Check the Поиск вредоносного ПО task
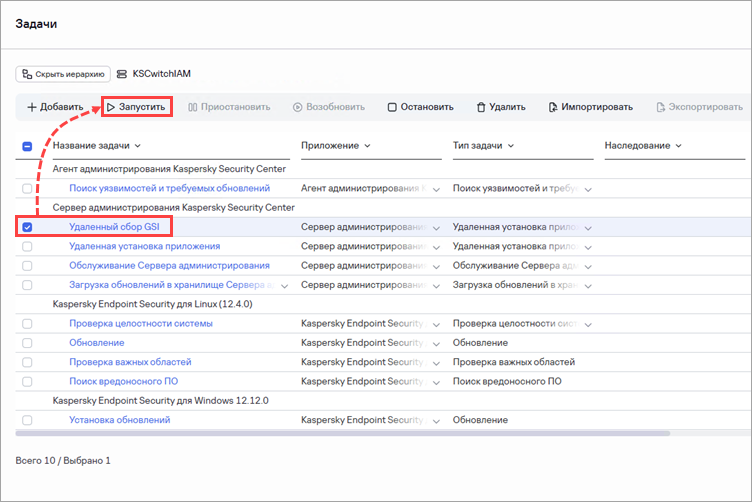The image size is (752, 502). [27, 382]
